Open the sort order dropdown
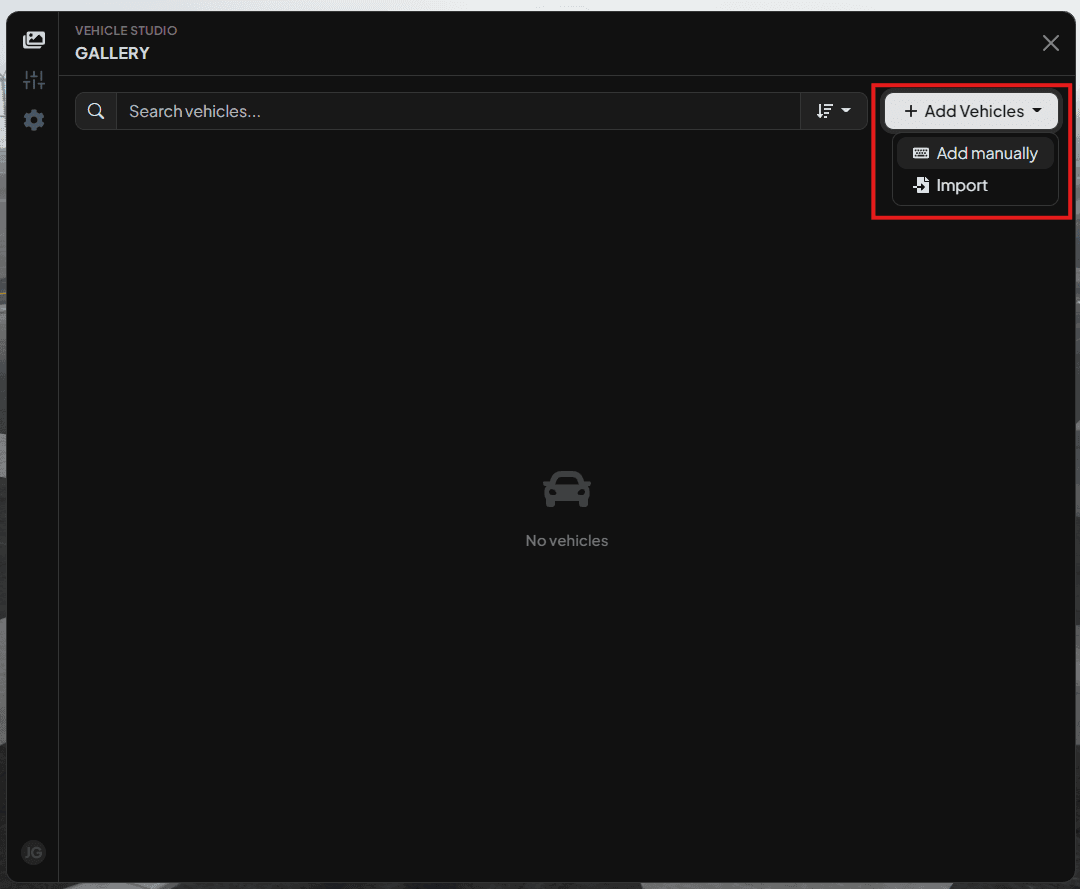 pos(833,111)
